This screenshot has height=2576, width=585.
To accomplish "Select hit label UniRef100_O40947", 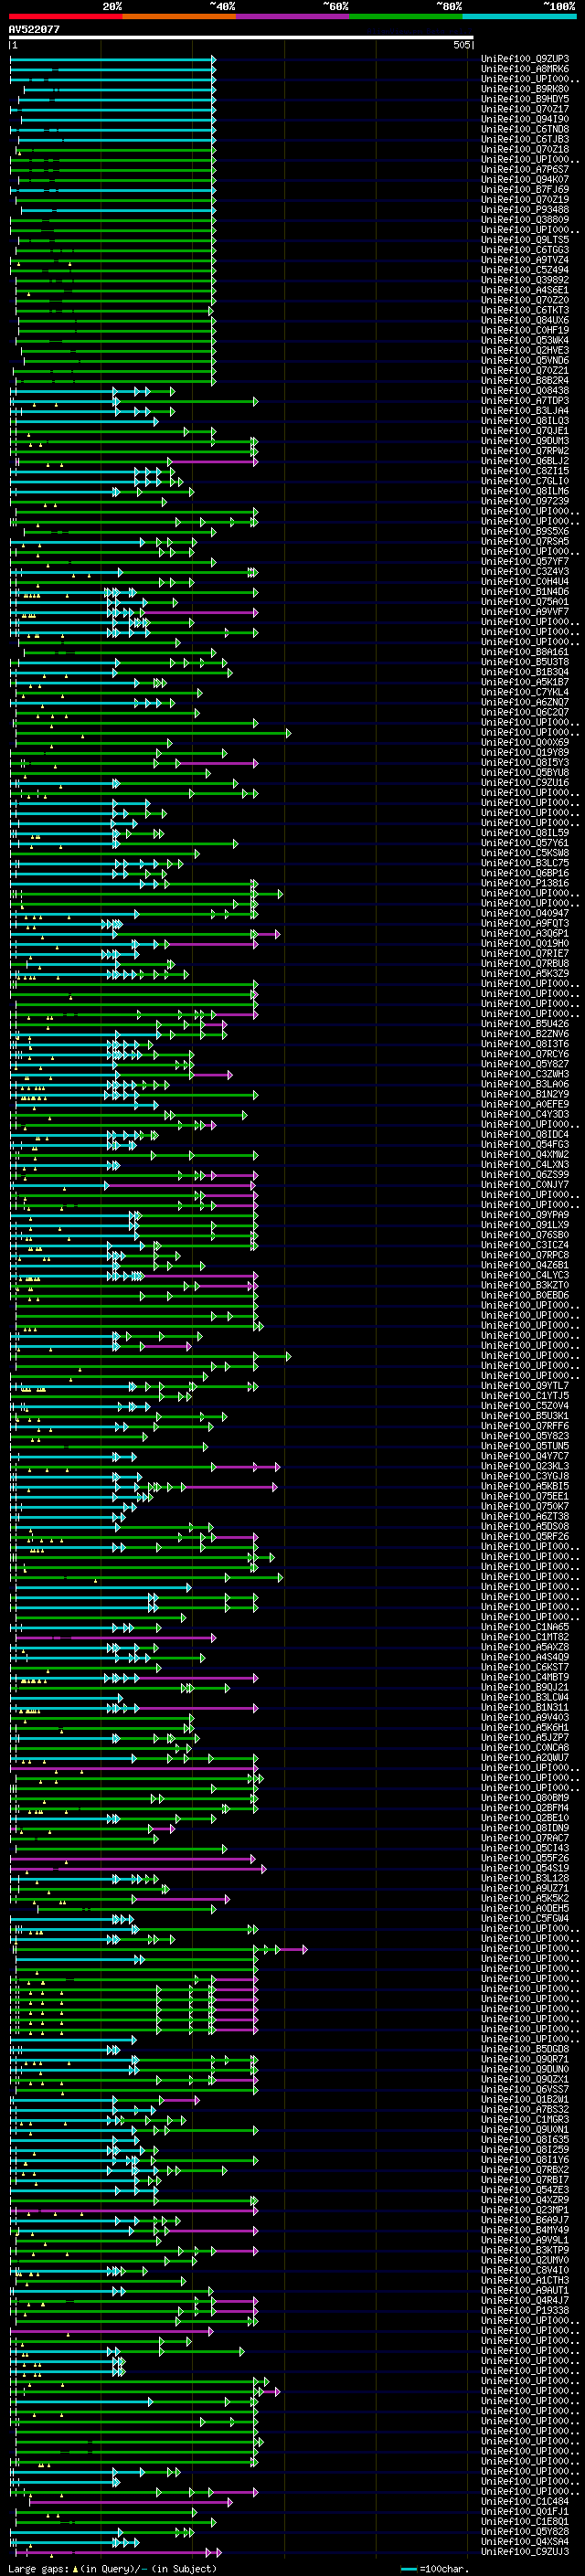I will click(x=525, y=914).
